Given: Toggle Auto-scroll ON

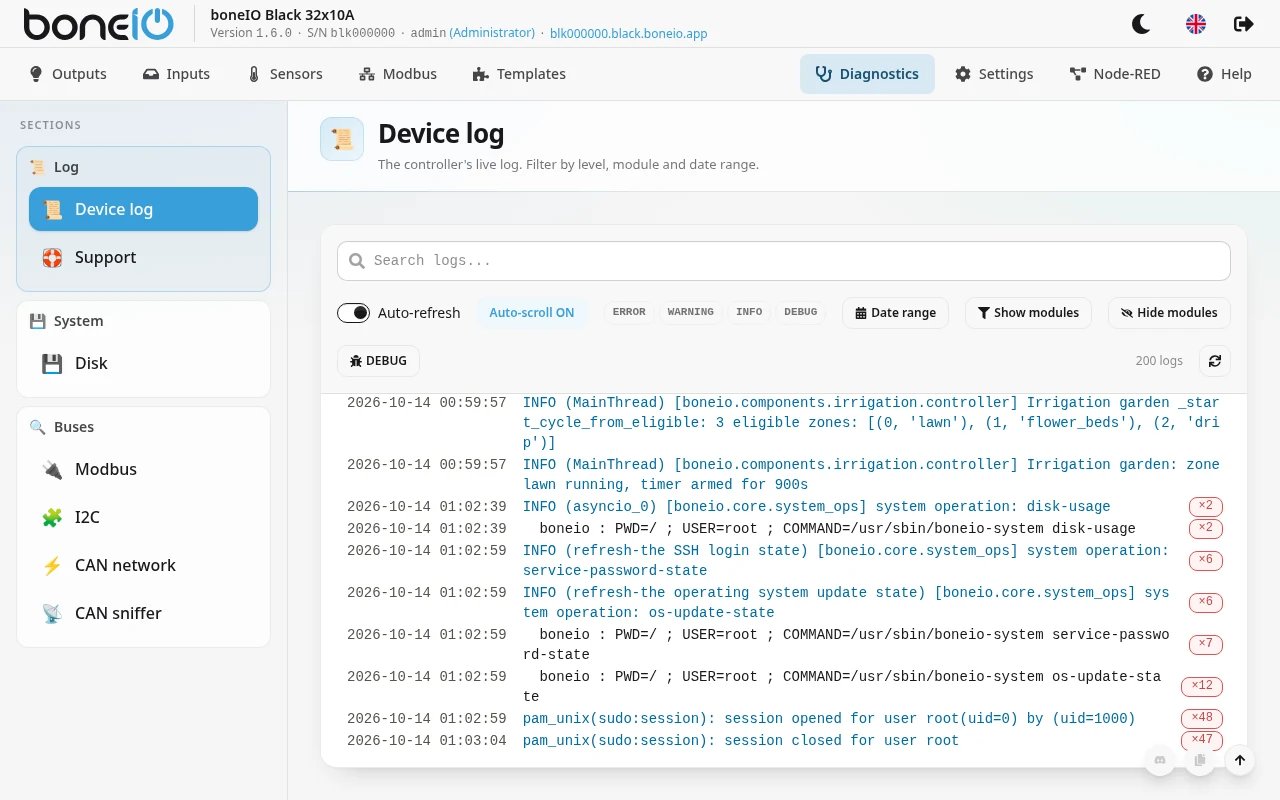Looking at the screenshot, I should tap(531, 313).
